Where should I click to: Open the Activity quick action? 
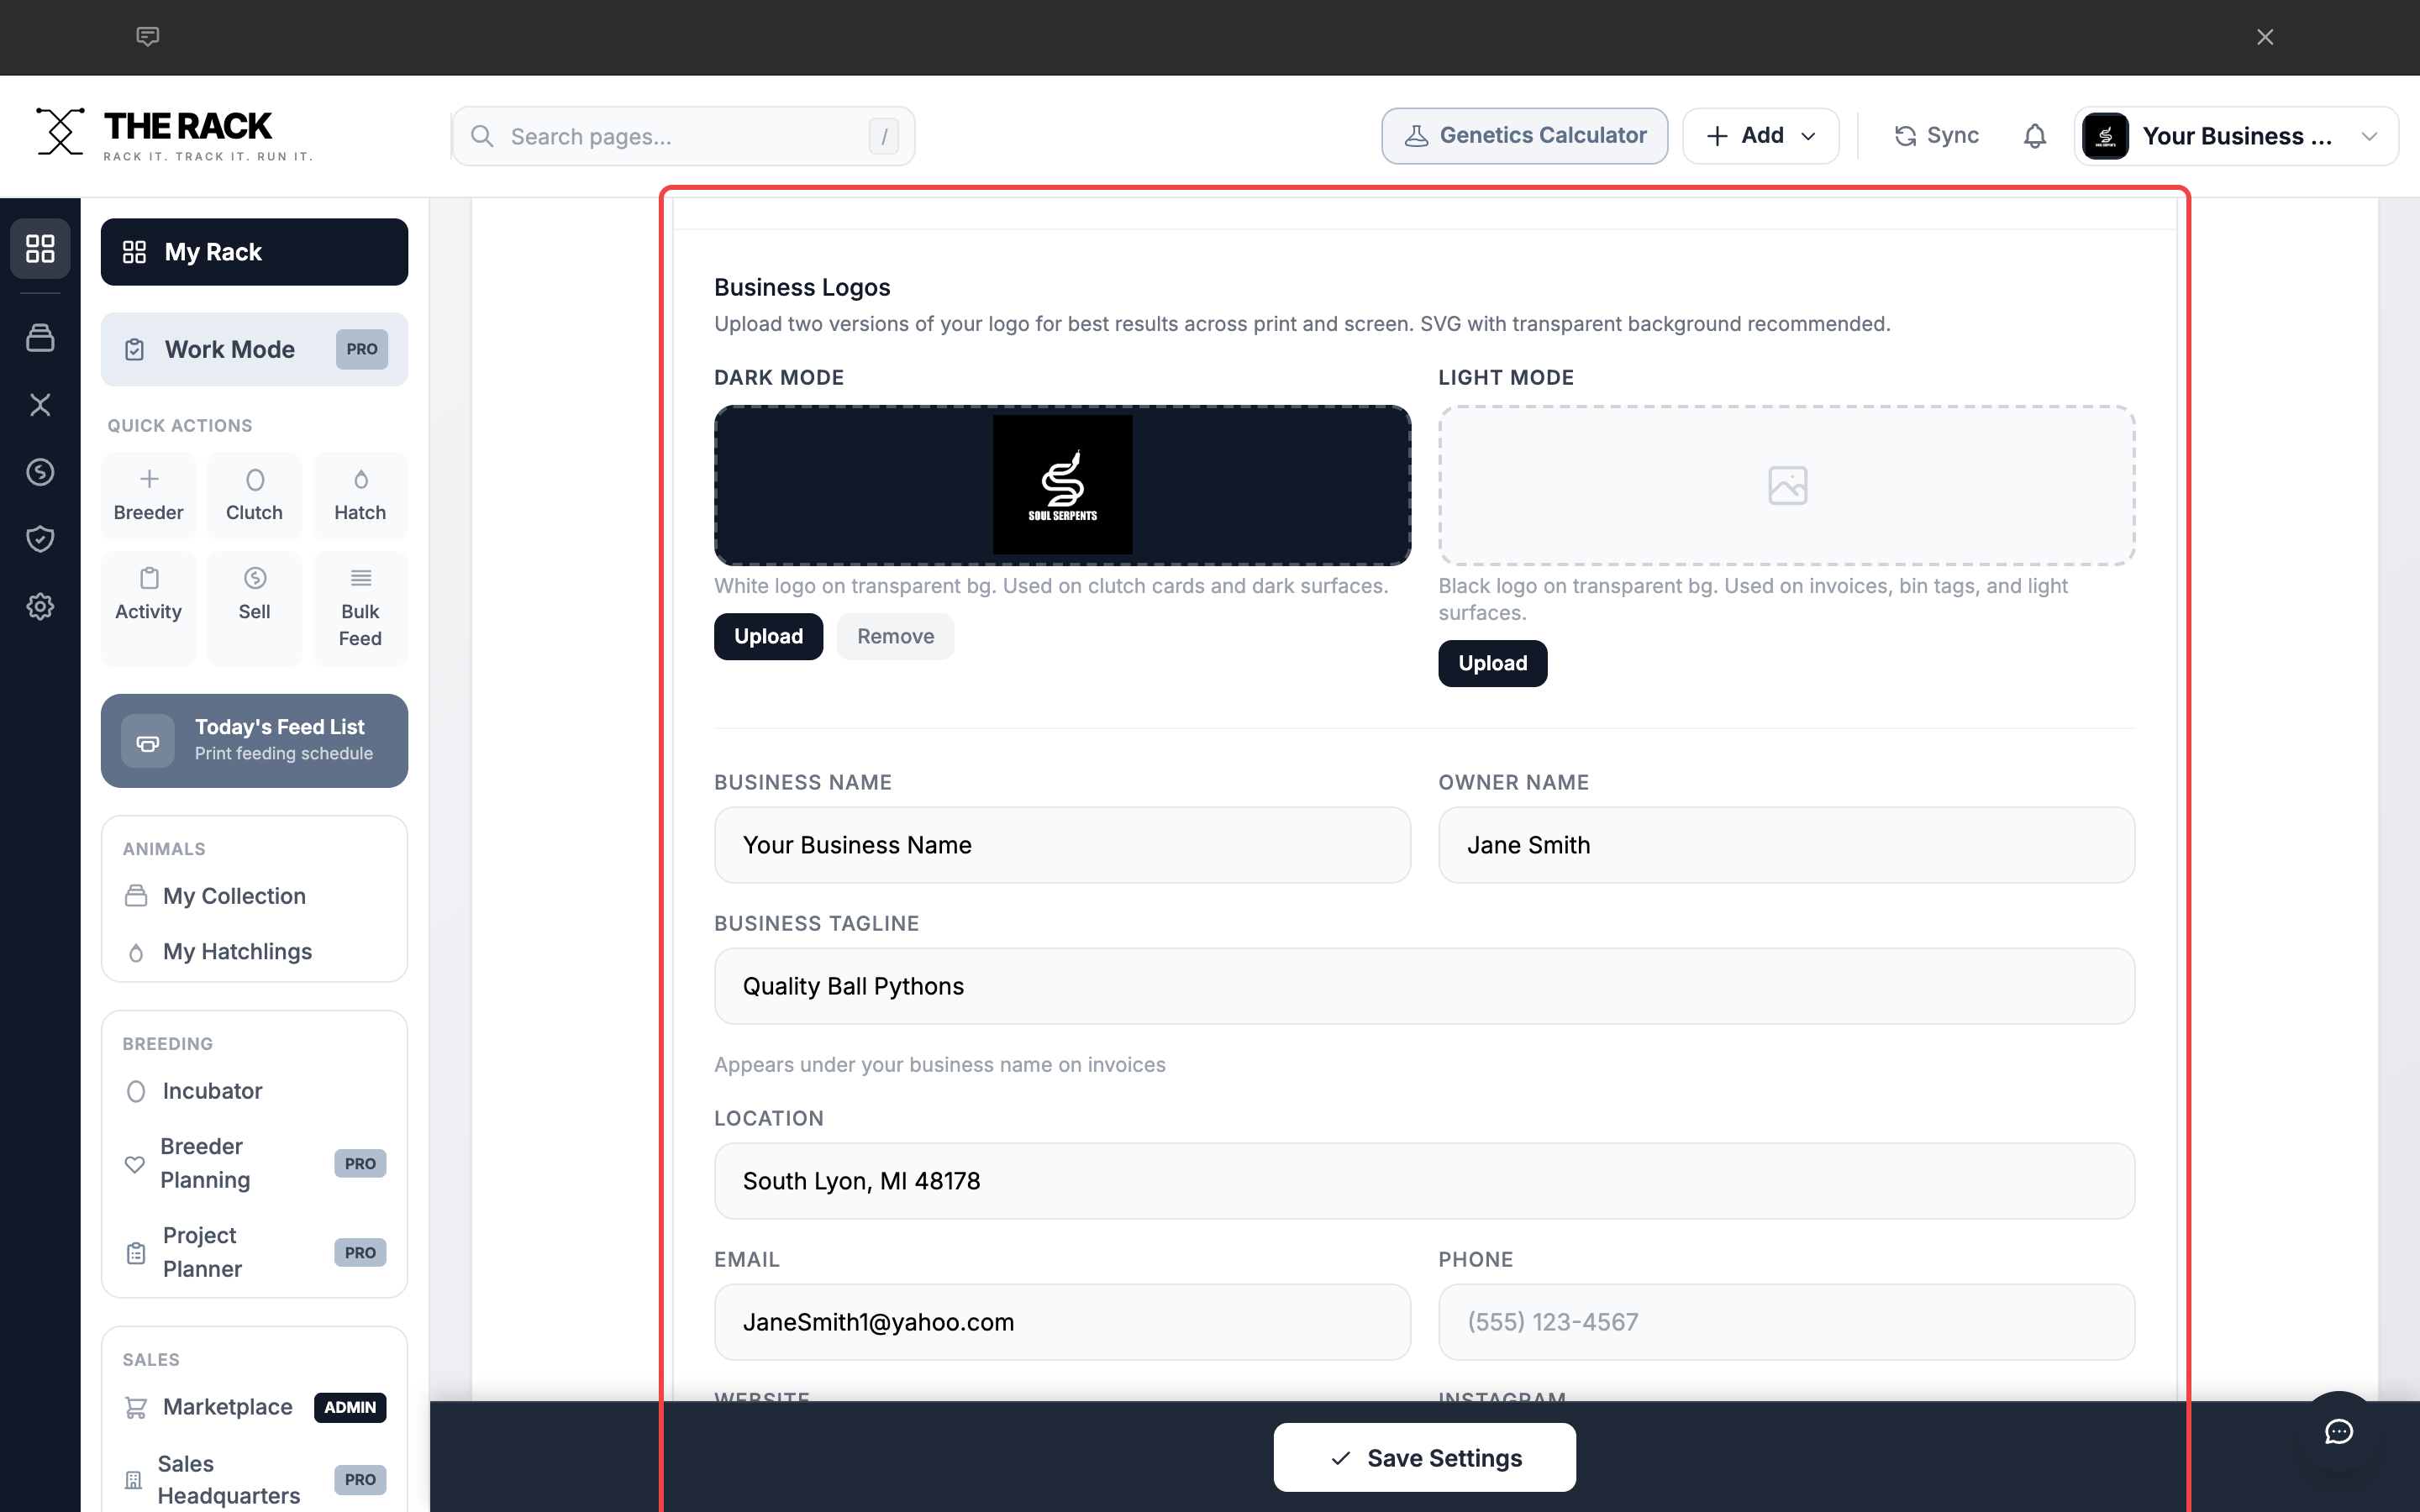[x=148, y=608]
